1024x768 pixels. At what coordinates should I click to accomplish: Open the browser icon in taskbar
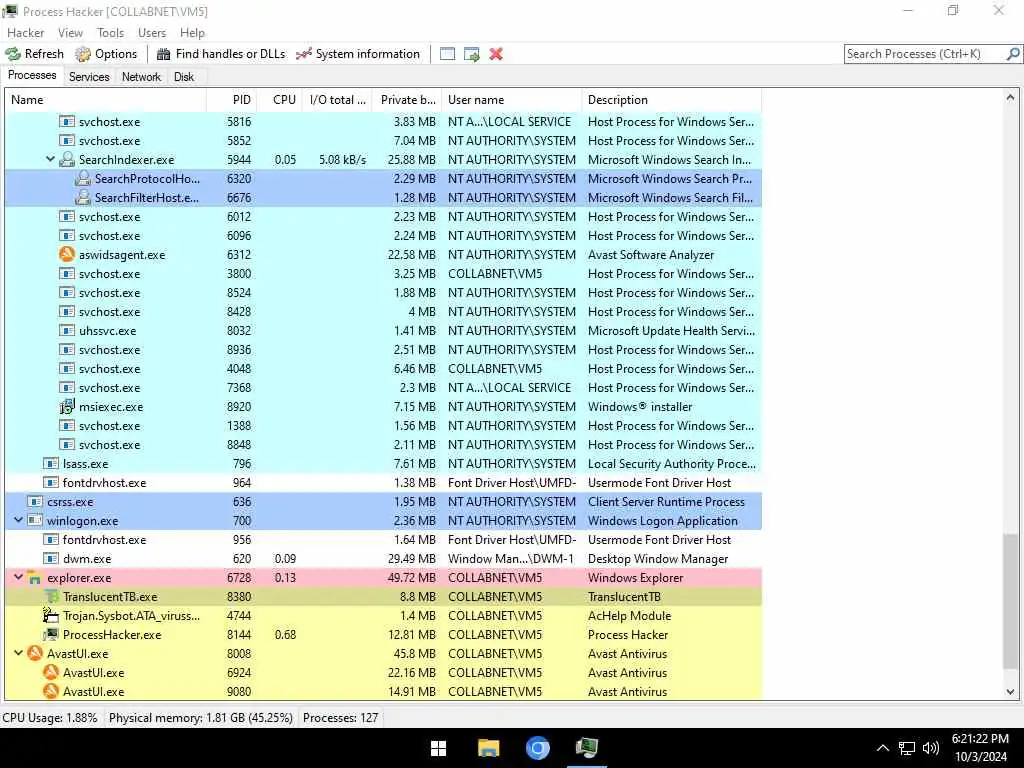(x=537, y=748)
